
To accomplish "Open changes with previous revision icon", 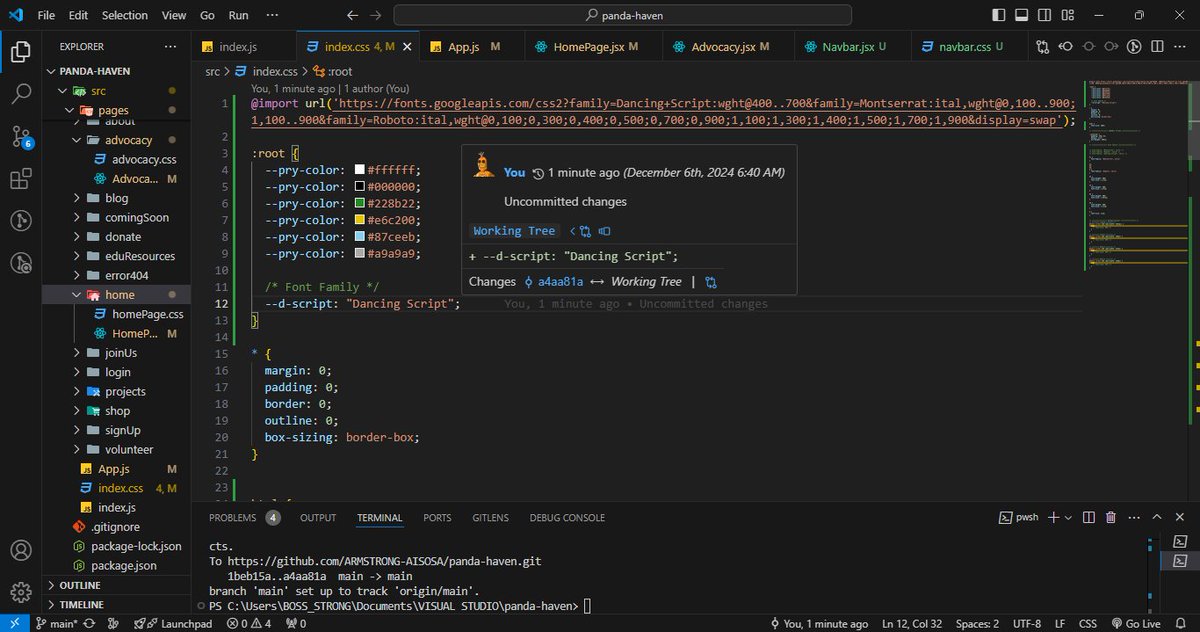I will pos(1066,47).
